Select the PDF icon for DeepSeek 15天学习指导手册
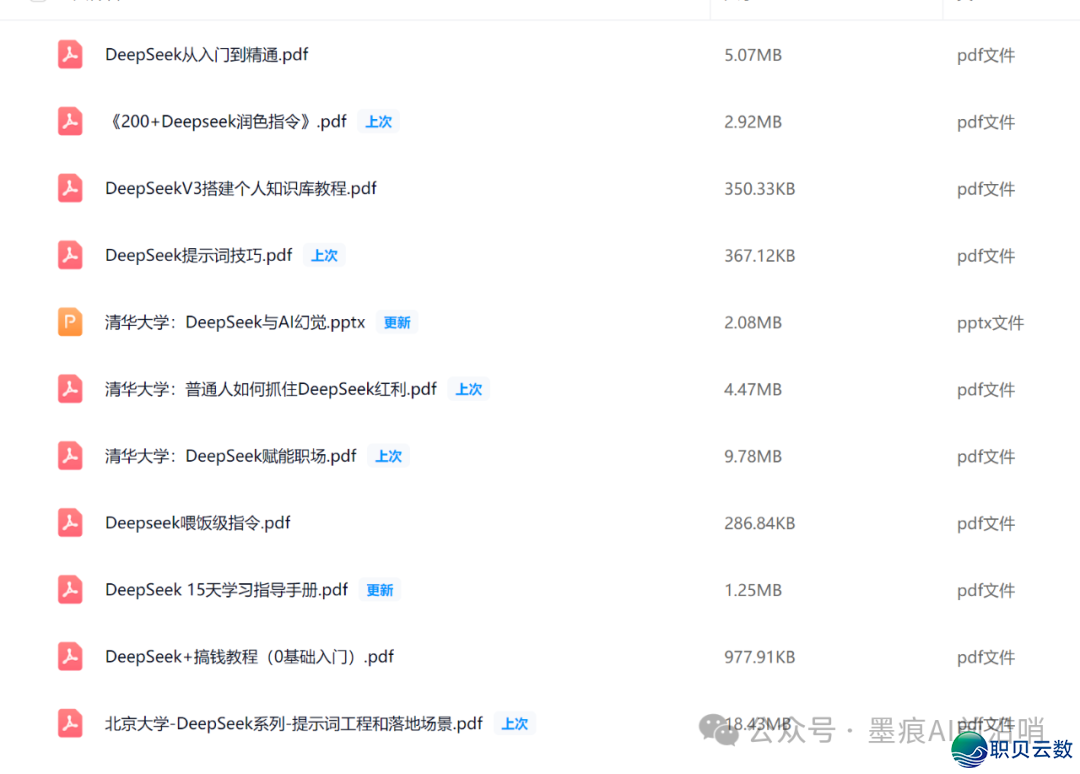This screenshot has height=774, width=1080. pyautogui.click(x=70, y=590)
